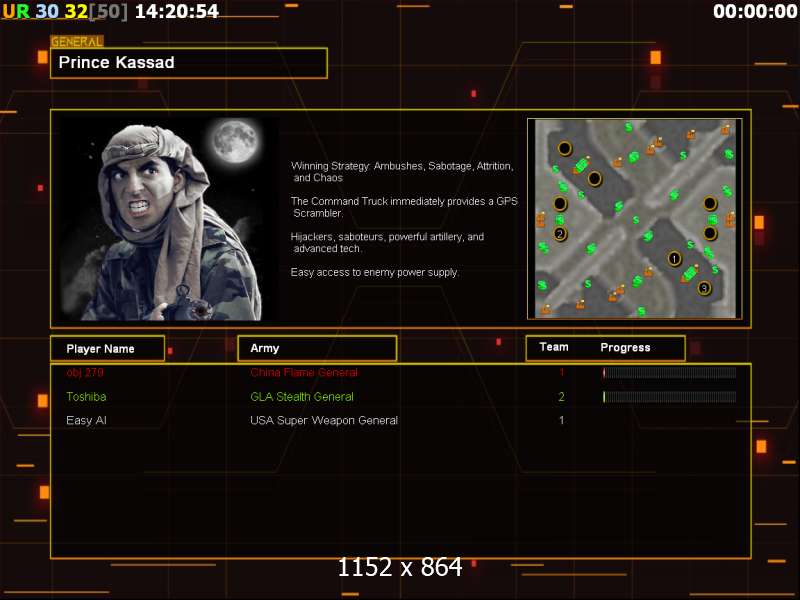The width and height of the screenshot is (800, 600).
Task: Click the Command Truck GPS Scrambler text
Action: (x=404, y=207)
